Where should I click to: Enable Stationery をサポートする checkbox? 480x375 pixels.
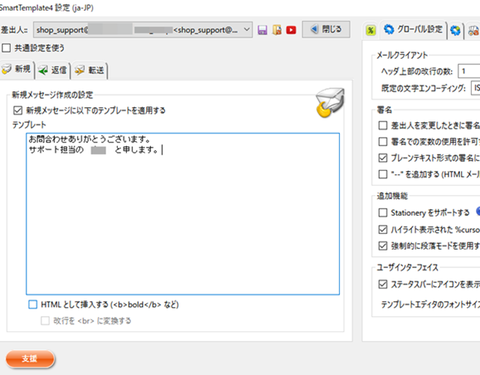coord(383,213)
